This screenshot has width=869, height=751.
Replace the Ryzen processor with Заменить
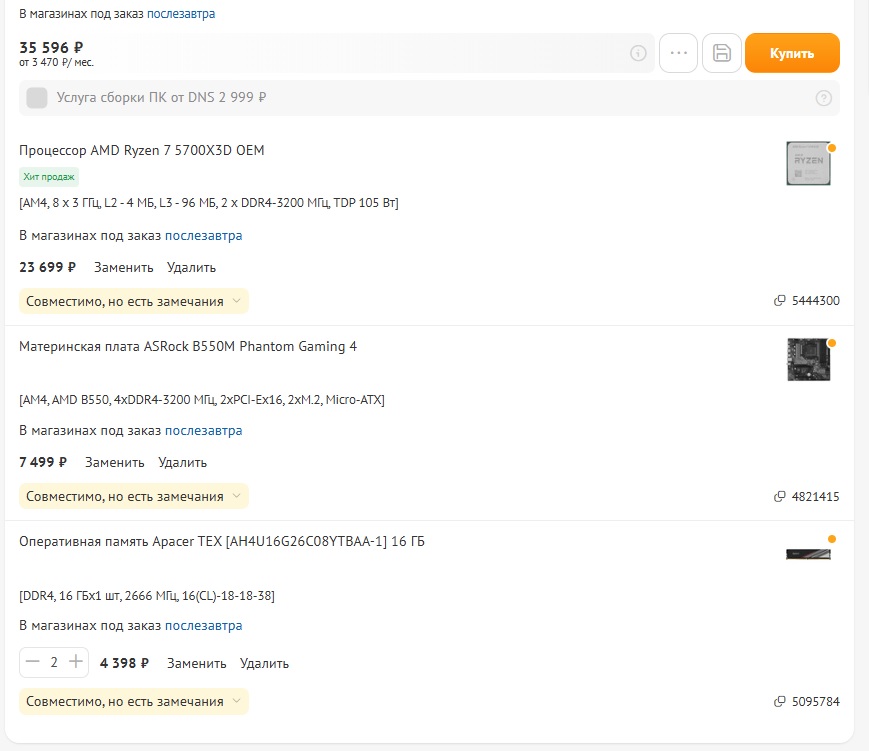124,268
